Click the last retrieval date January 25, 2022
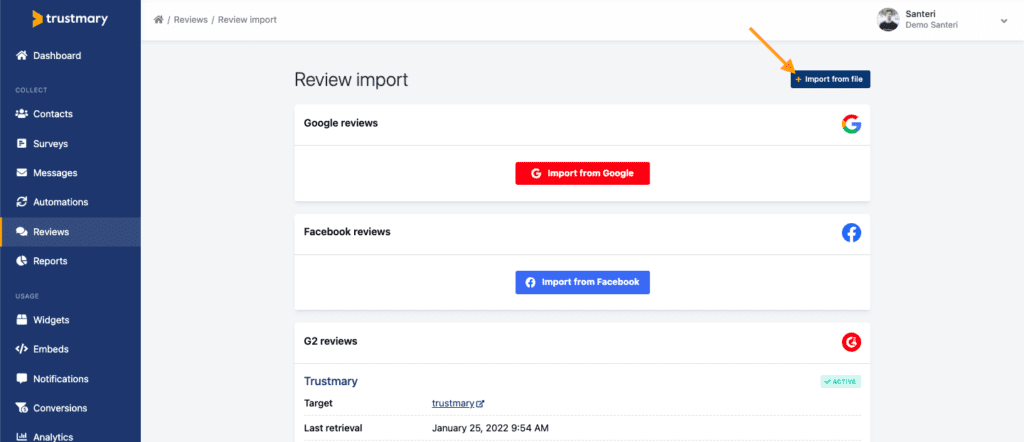This screenshot has width=1024, height=442. (x=490, y=429)
